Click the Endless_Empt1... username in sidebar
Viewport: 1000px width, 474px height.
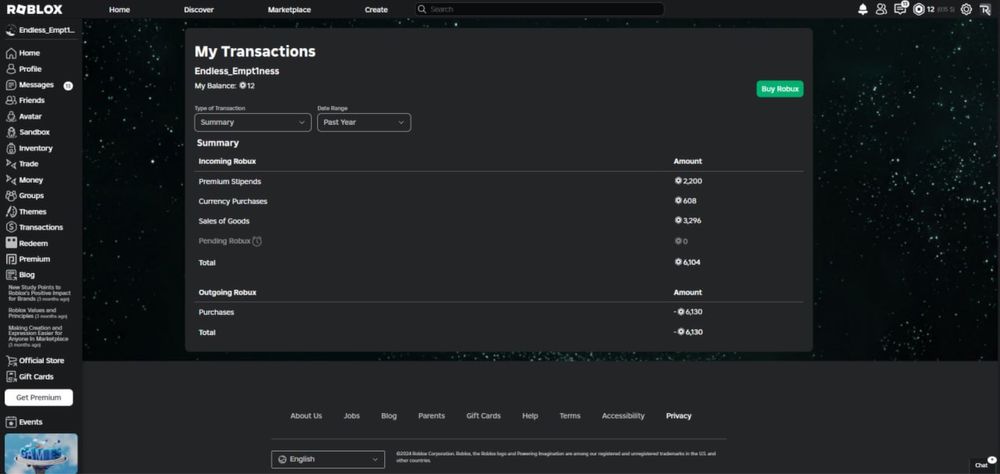47,30
